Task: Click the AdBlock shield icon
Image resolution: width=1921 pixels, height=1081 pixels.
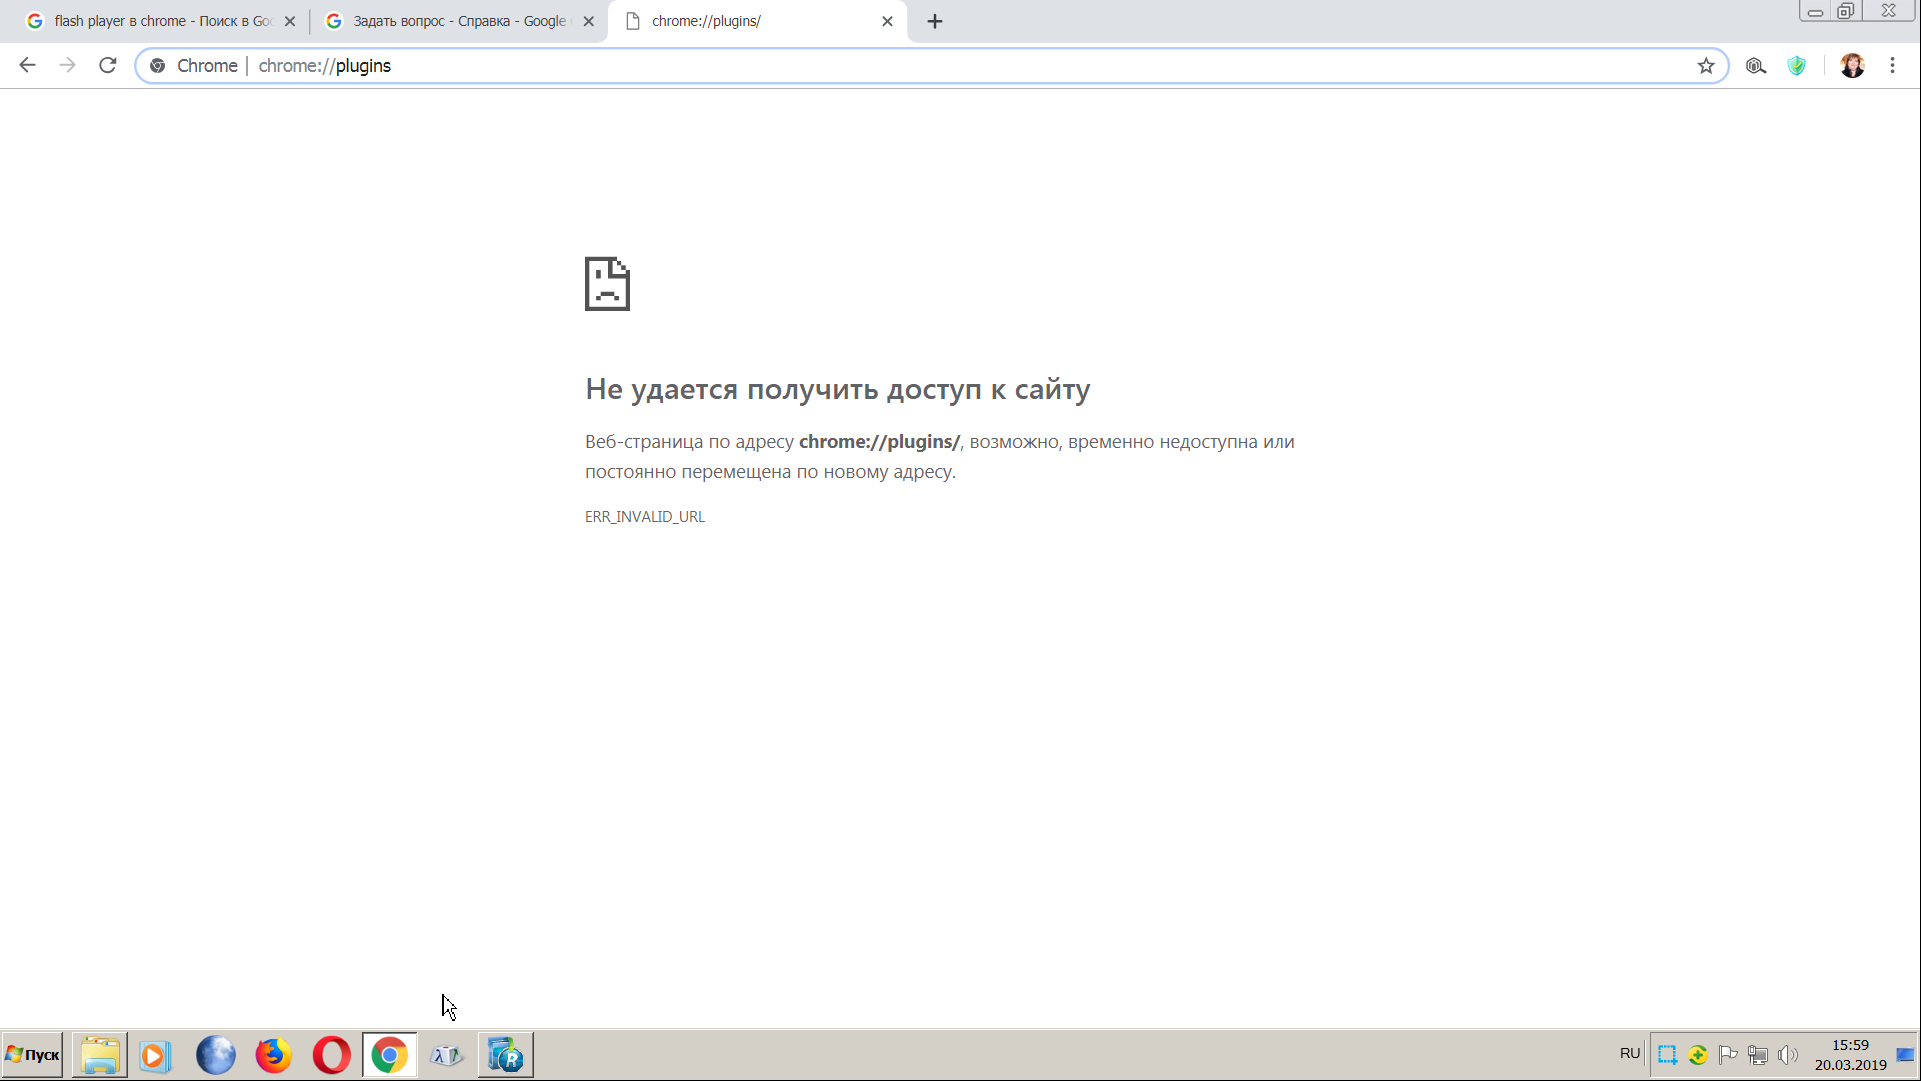Action: coord(1797,66)
